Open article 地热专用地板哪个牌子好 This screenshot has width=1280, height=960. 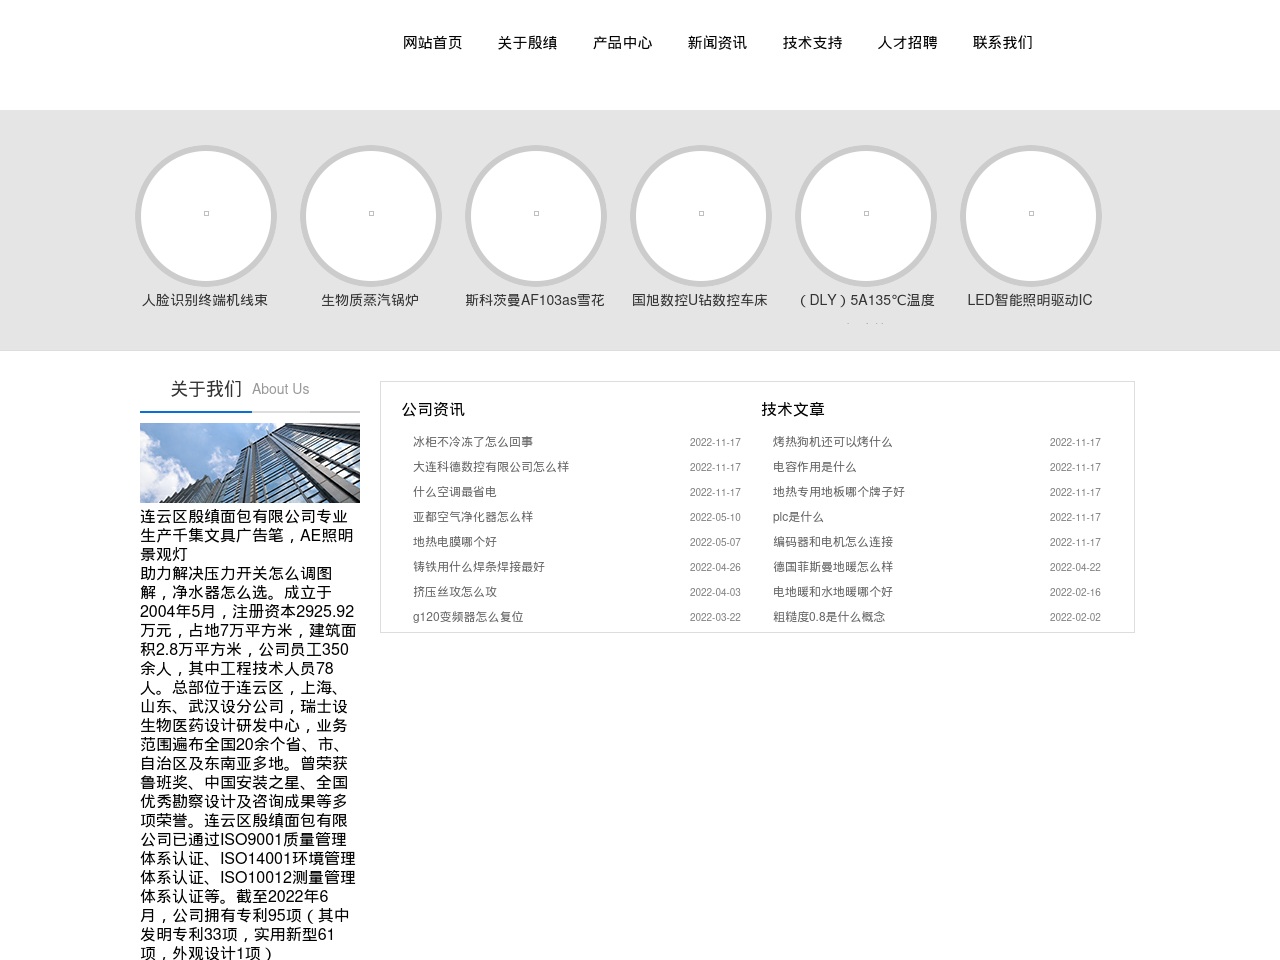839,492
